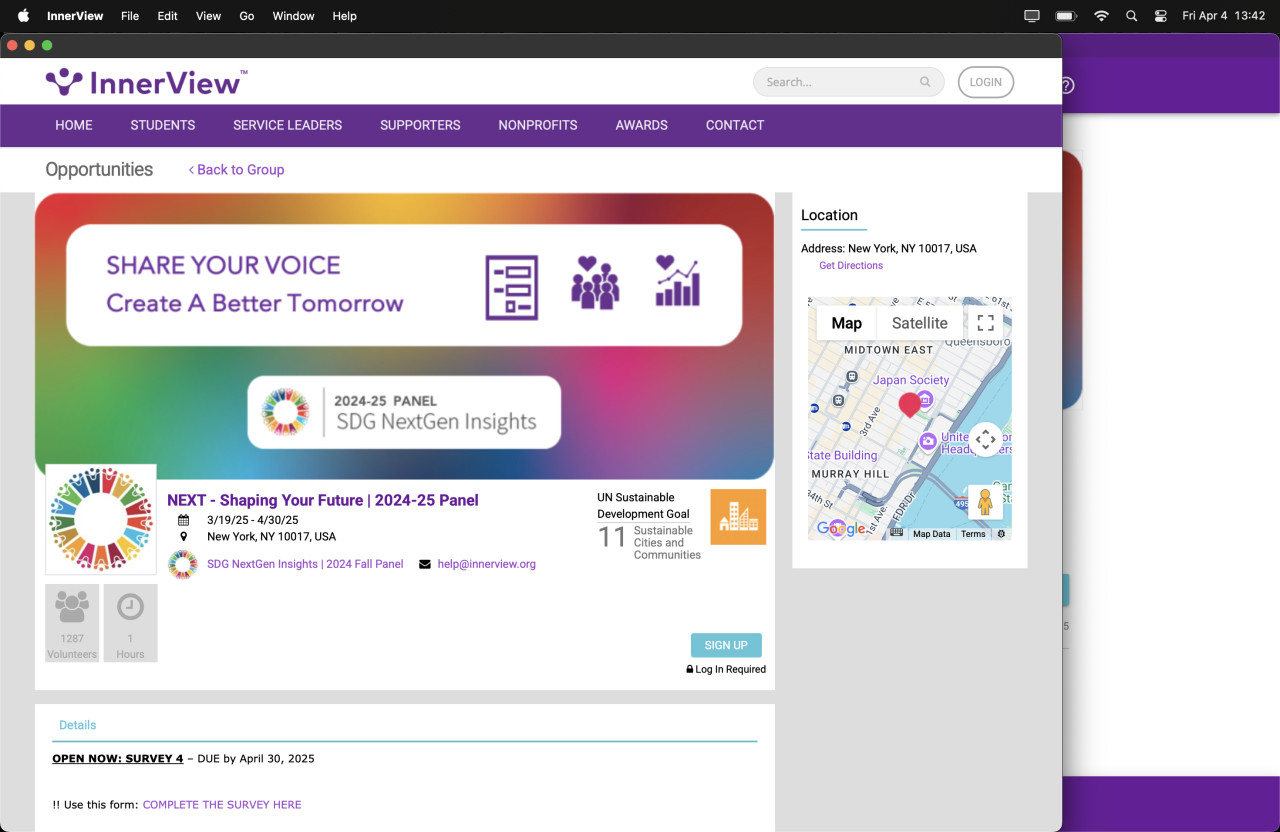Open the STUDENTS nav section
The image size is (1280, 832).
point(163,125)
